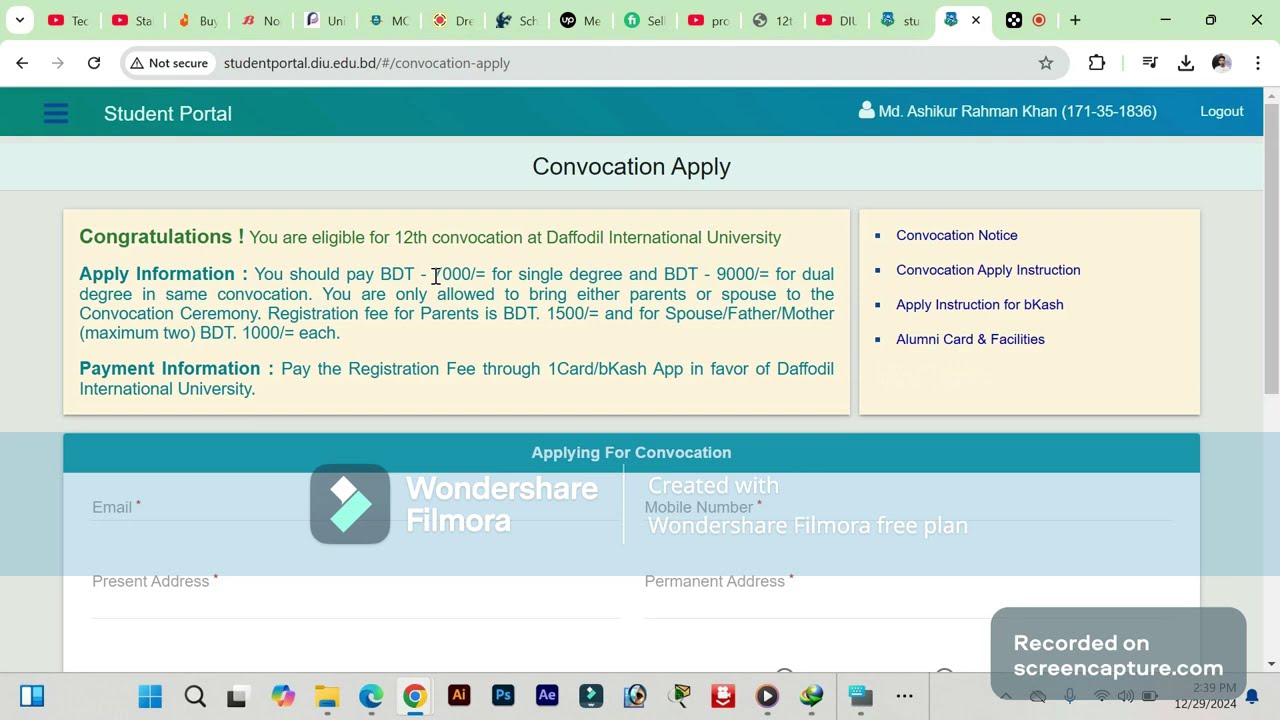Open Microsoft Edge from taskbar

click(x=371, y=696)
